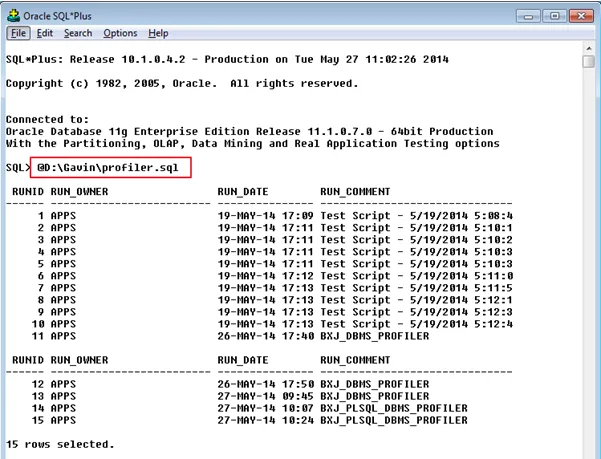This screenshot has height=459, width=601.
Task: Click the Partitioning, OLAP, Data Mining options line
Action: [x=253, y=144]
